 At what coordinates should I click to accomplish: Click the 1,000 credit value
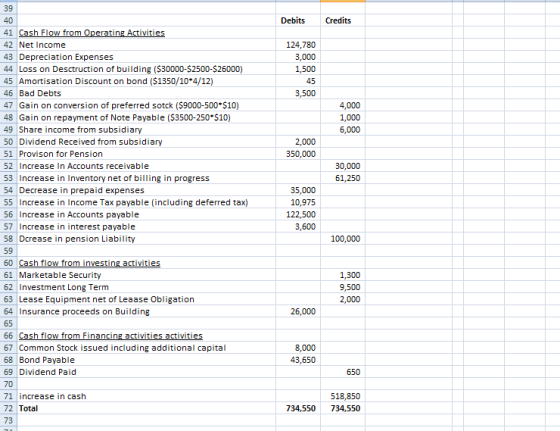click(x=350, y=118)
